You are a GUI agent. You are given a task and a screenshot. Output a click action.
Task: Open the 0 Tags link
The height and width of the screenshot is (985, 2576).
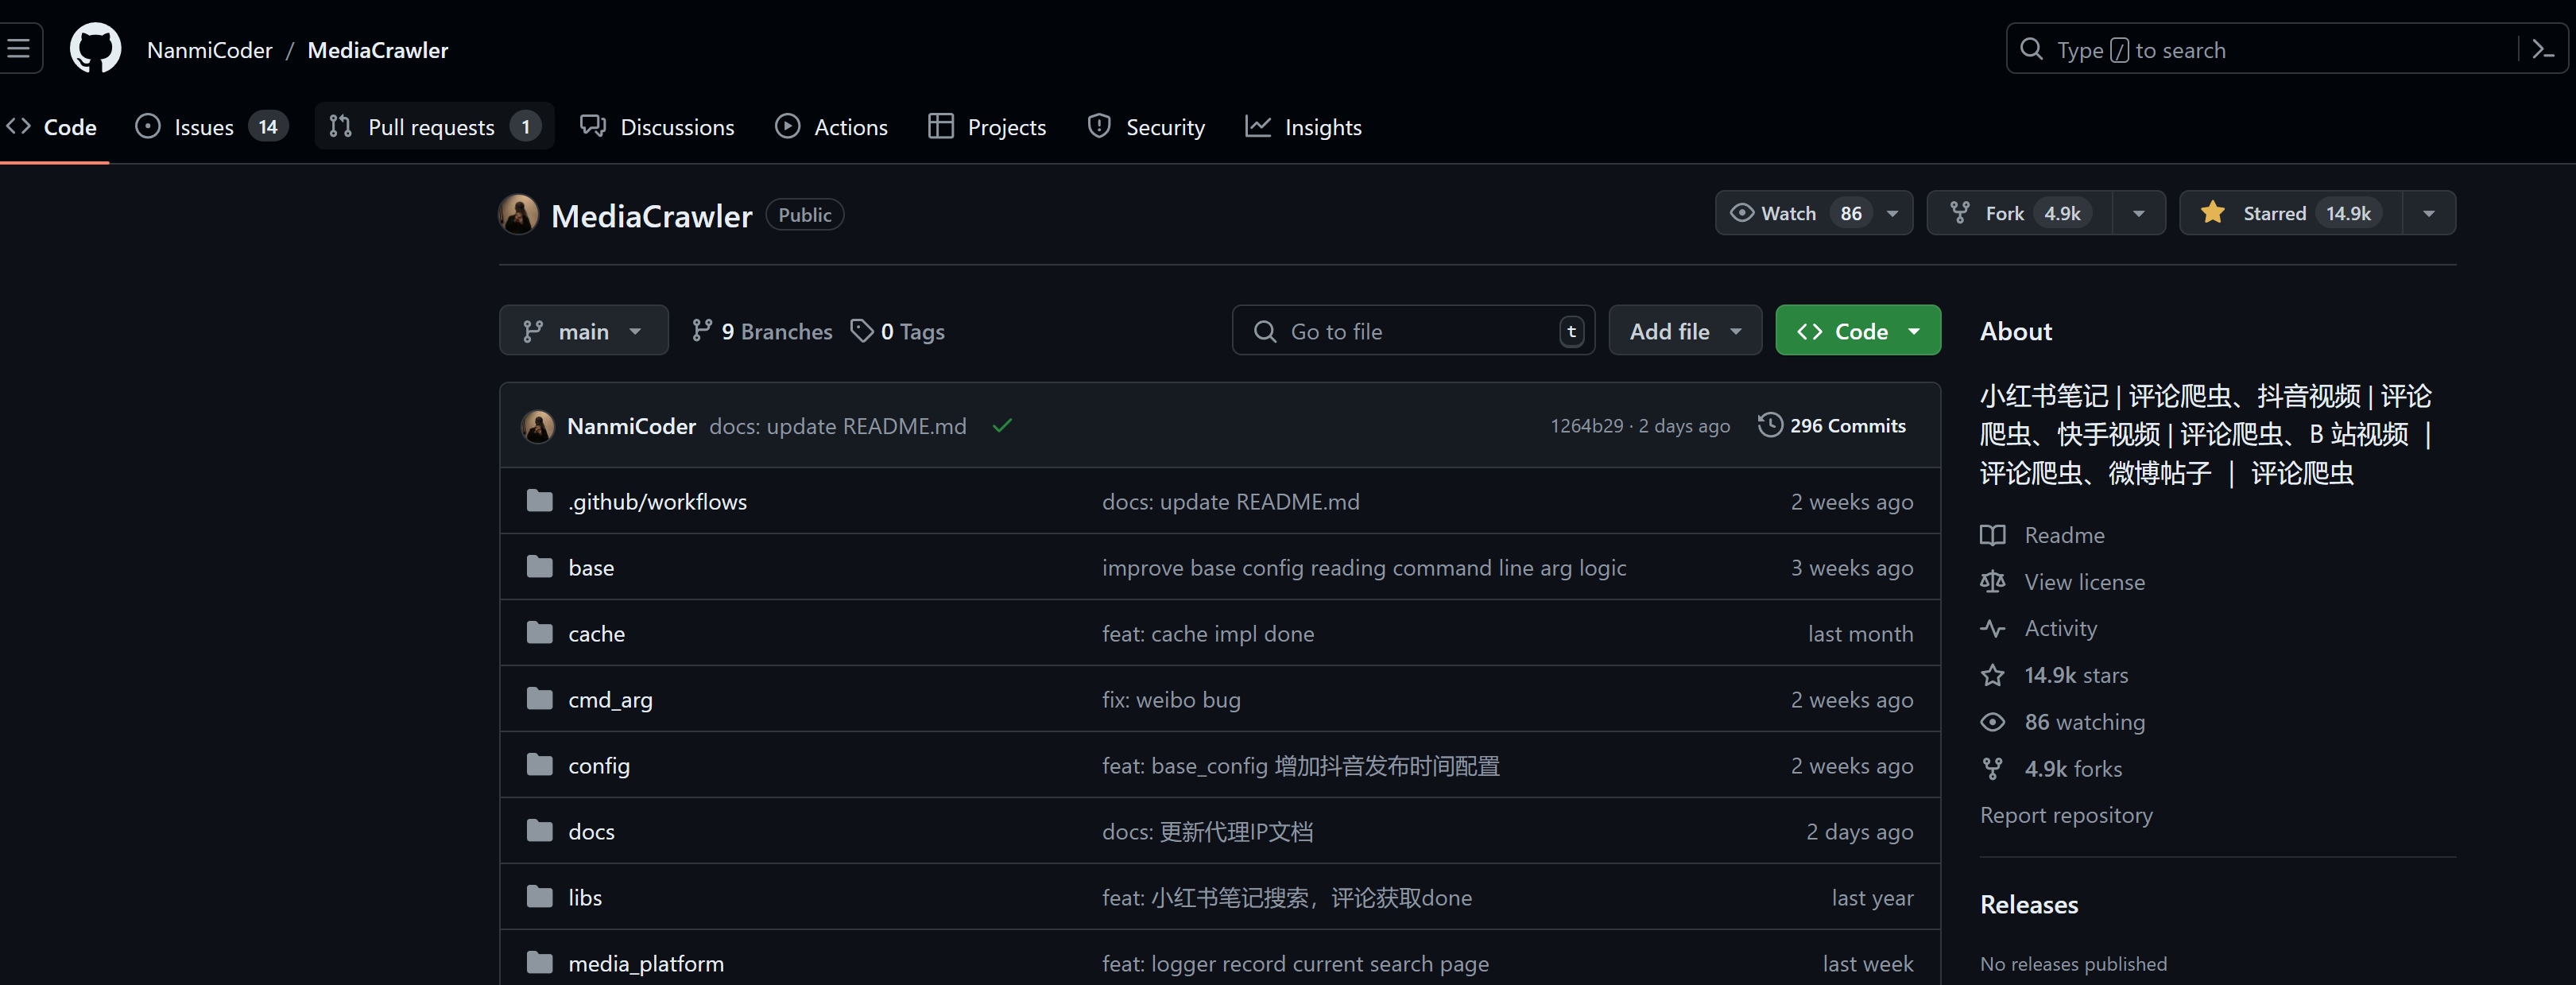coord(897,331)
